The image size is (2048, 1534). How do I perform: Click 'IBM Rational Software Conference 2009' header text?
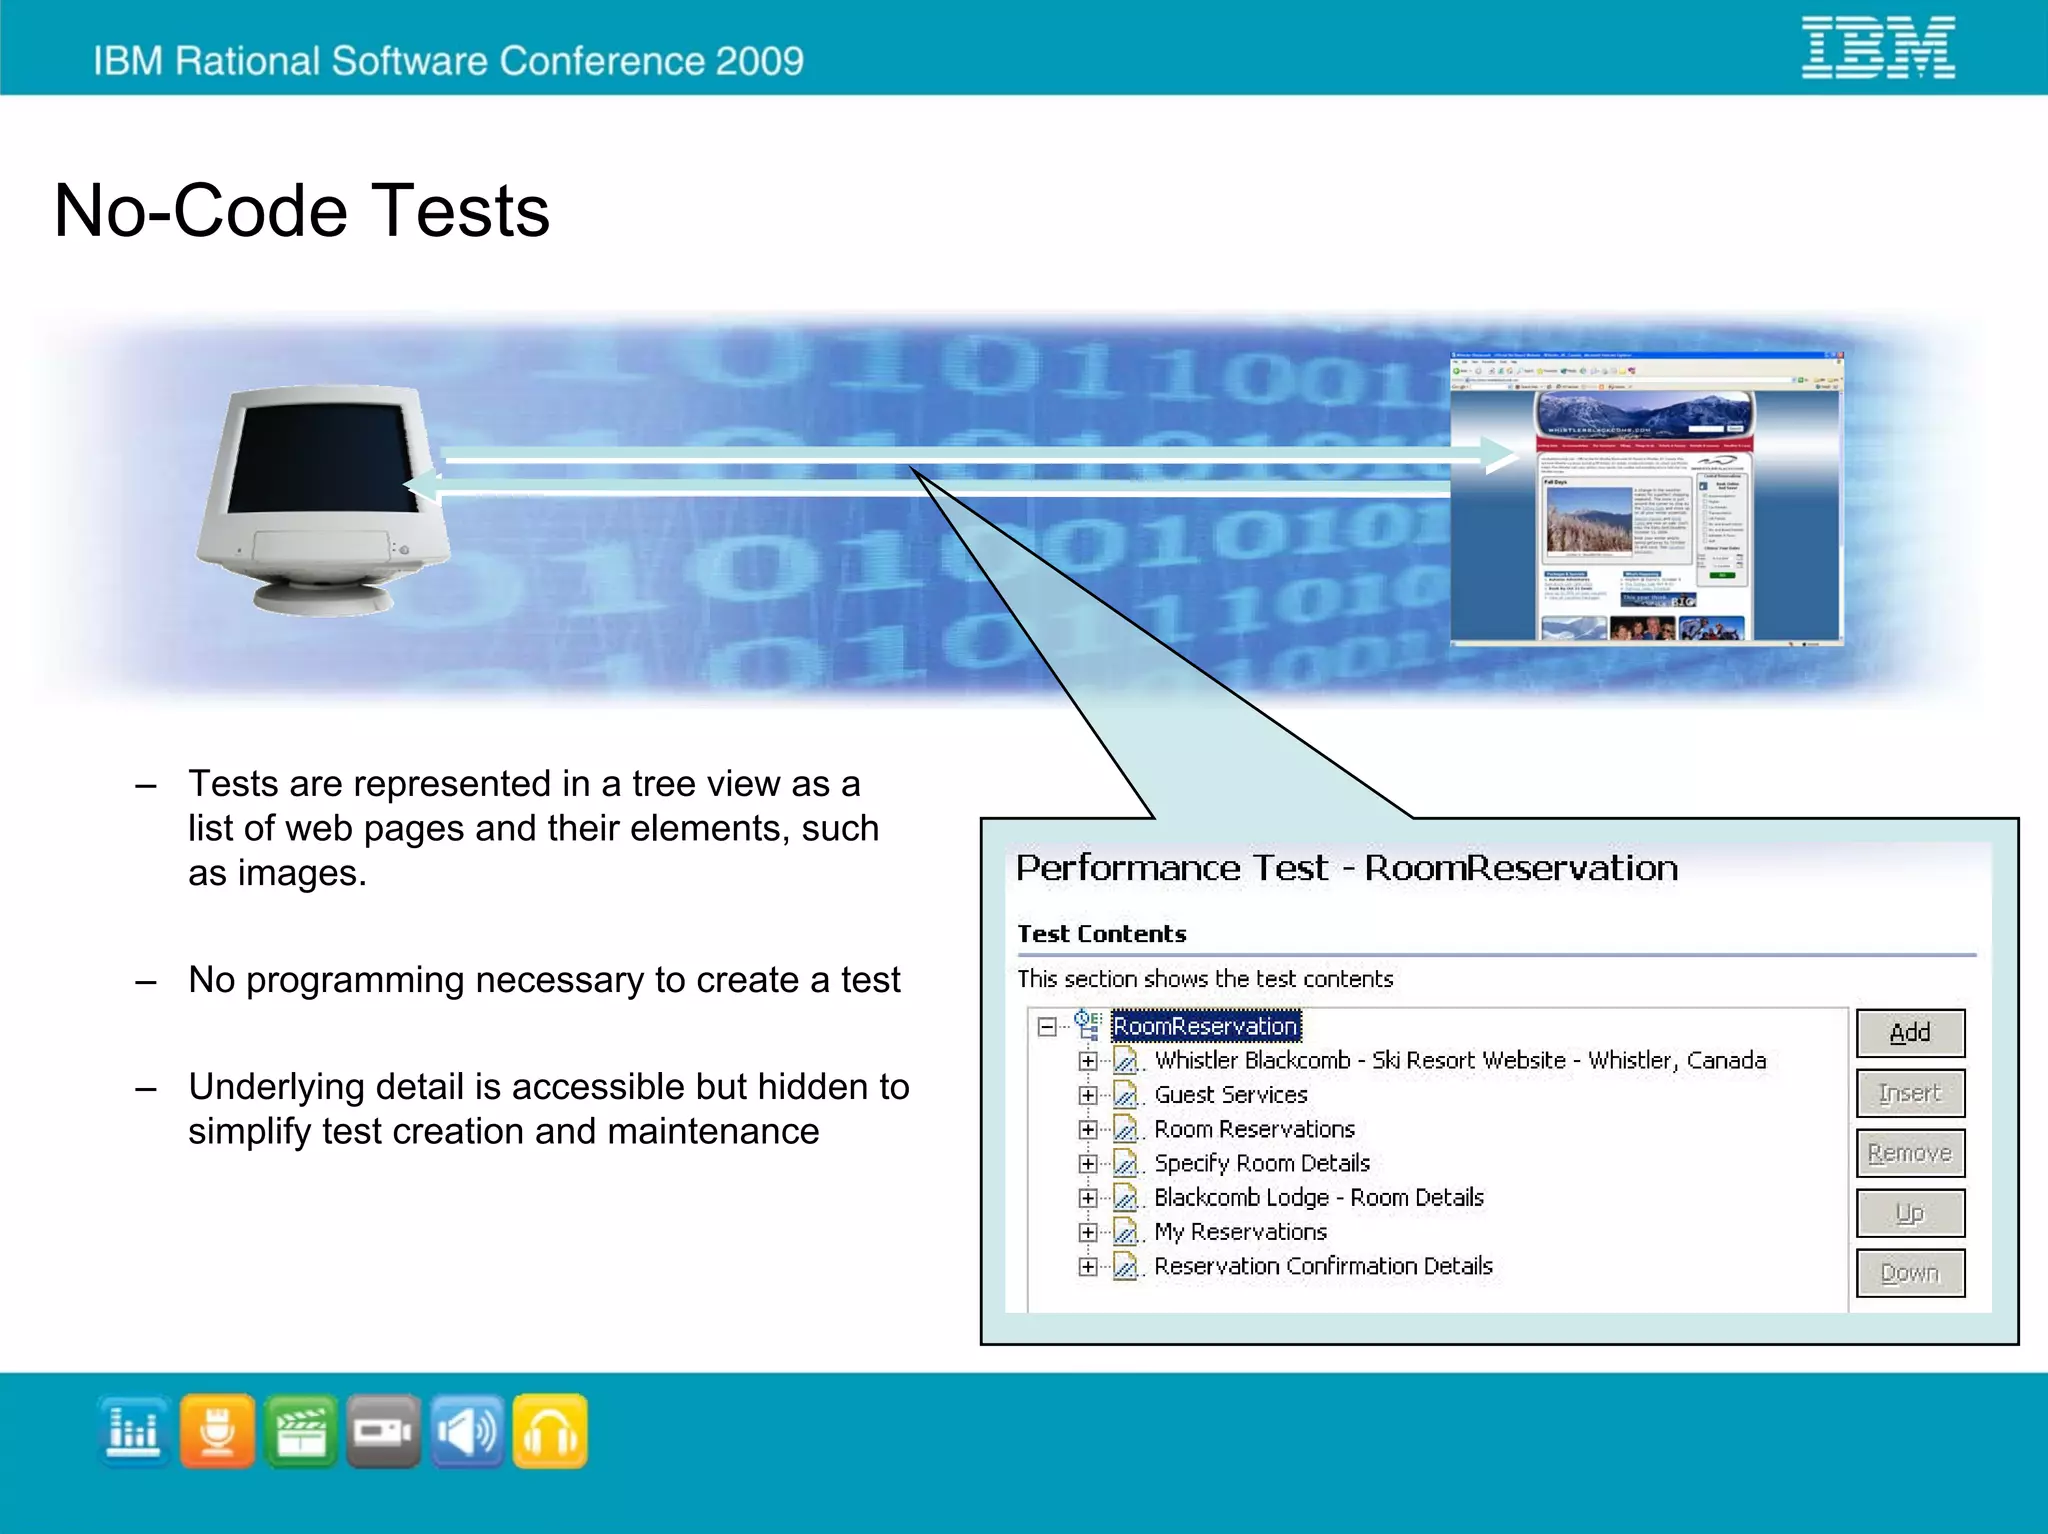[x=449, y=61]
